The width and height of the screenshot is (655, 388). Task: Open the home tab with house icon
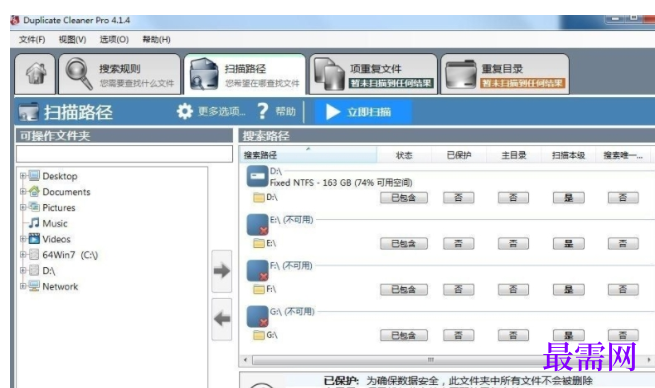(x=36, y=74)
